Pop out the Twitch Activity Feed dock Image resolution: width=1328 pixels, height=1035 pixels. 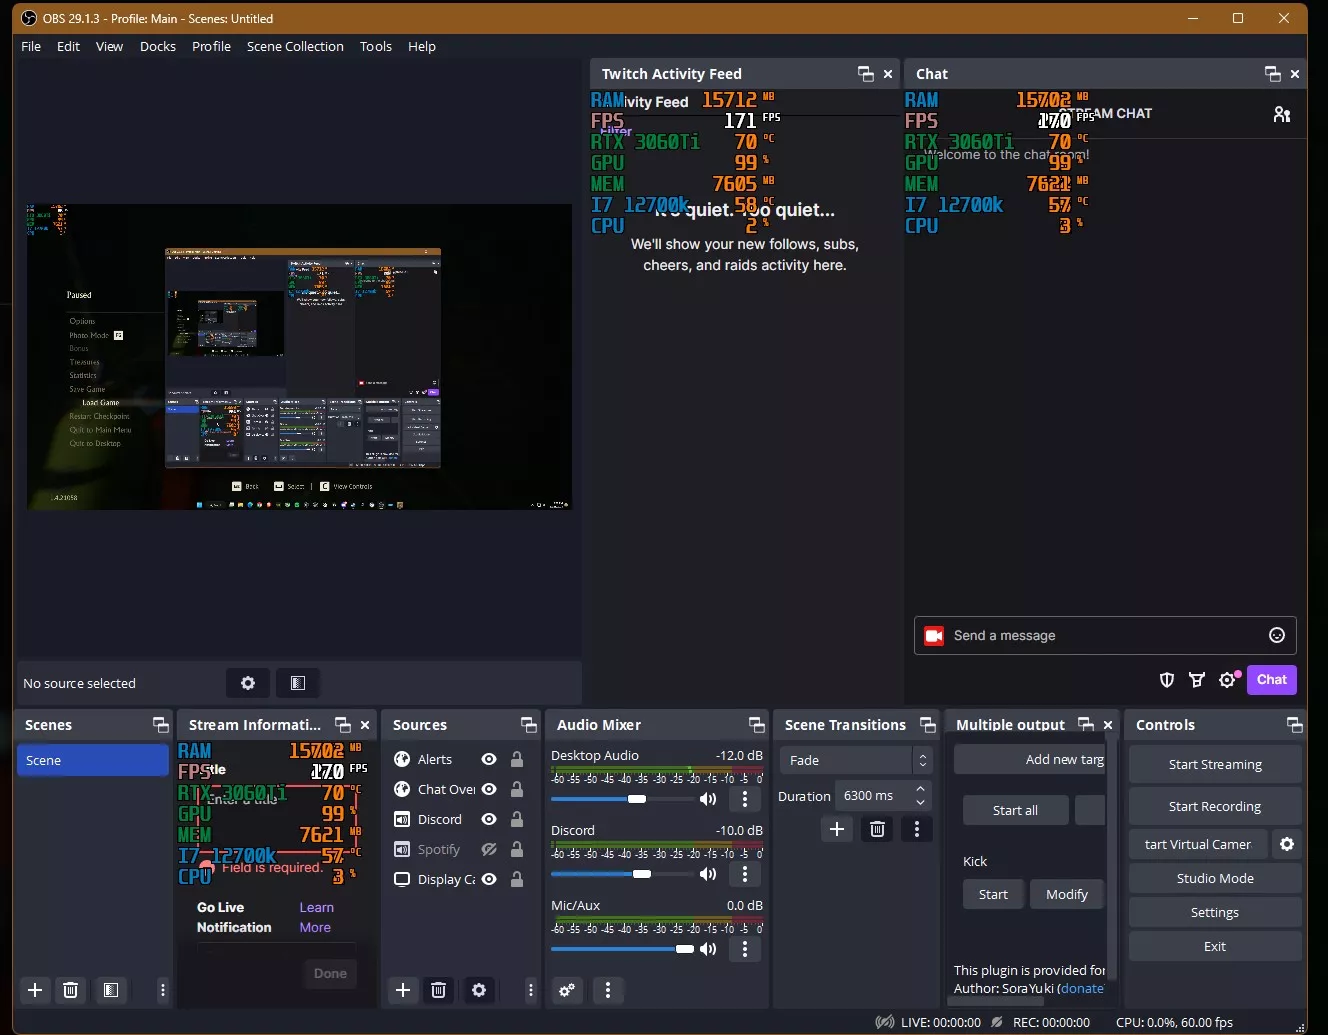tap(864, 73)
